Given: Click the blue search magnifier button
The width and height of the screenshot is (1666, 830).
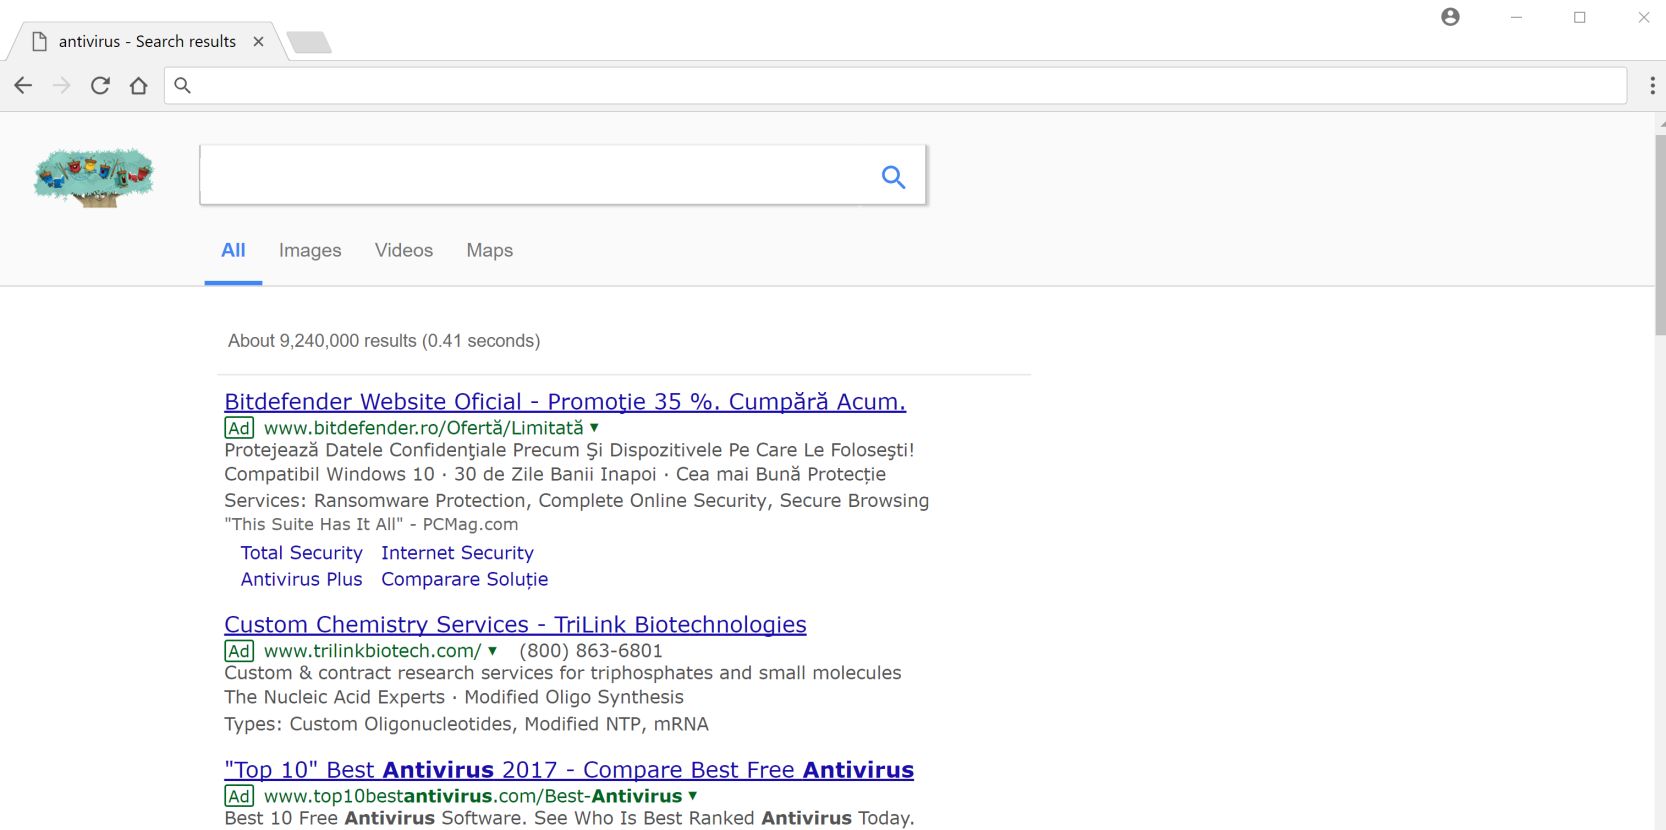Looking at the screenshot, I should (x=893, y=177).
